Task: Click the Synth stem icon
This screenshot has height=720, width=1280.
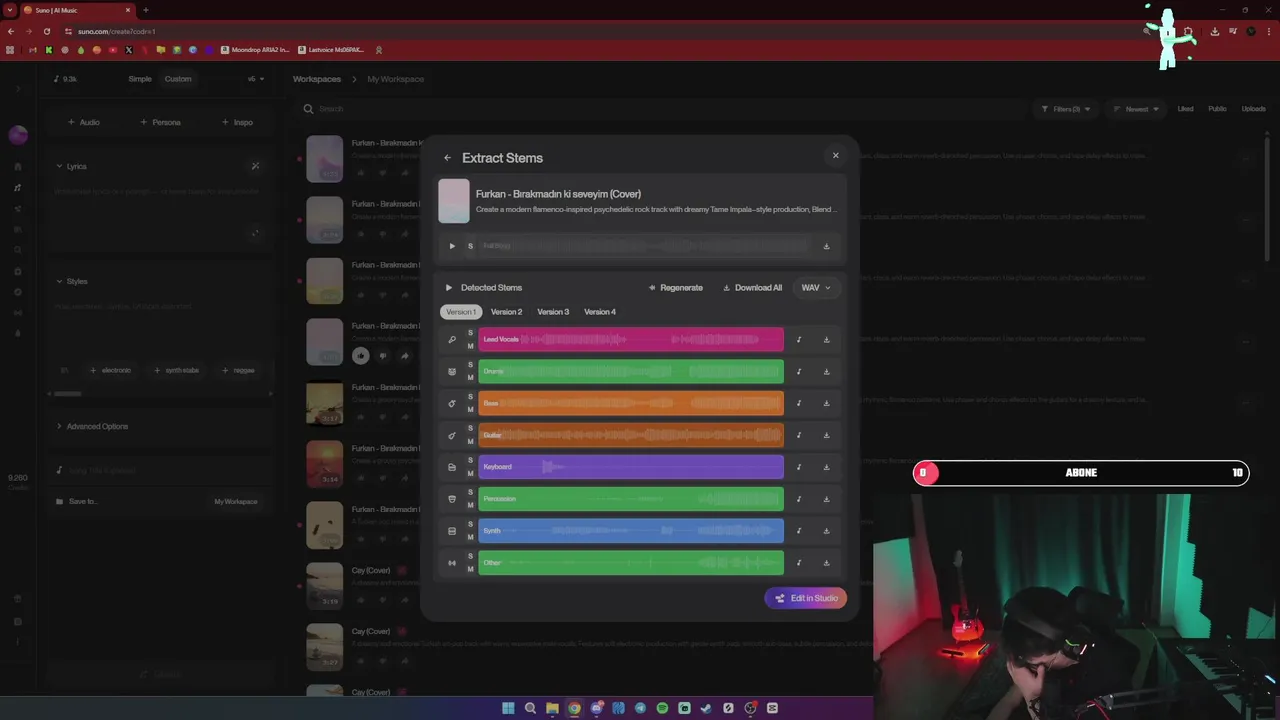Action: click(452, 531)
